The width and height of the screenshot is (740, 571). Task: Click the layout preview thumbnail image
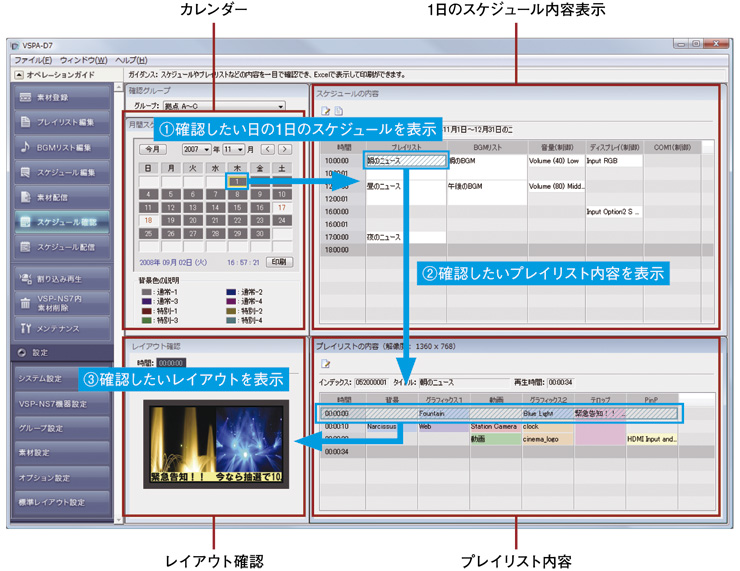click(215, 440)
